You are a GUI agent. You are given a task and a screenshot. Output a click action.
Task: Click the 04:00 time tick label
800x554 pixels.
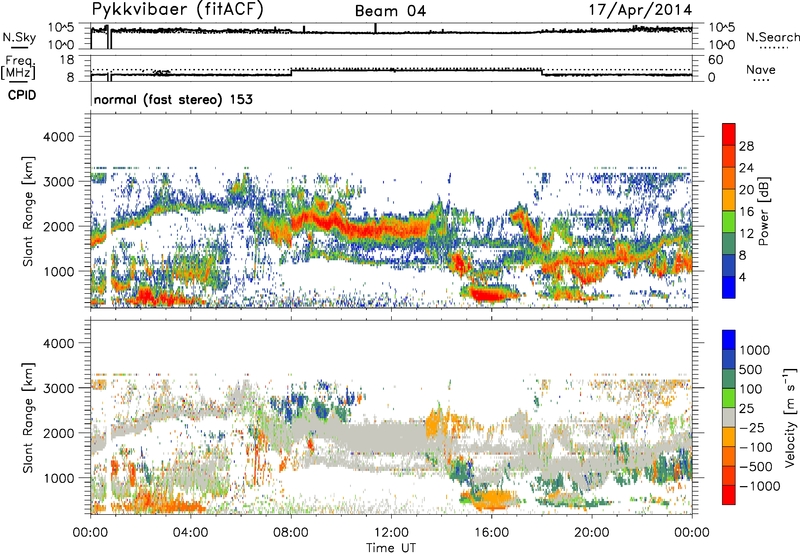pos(190,533)
